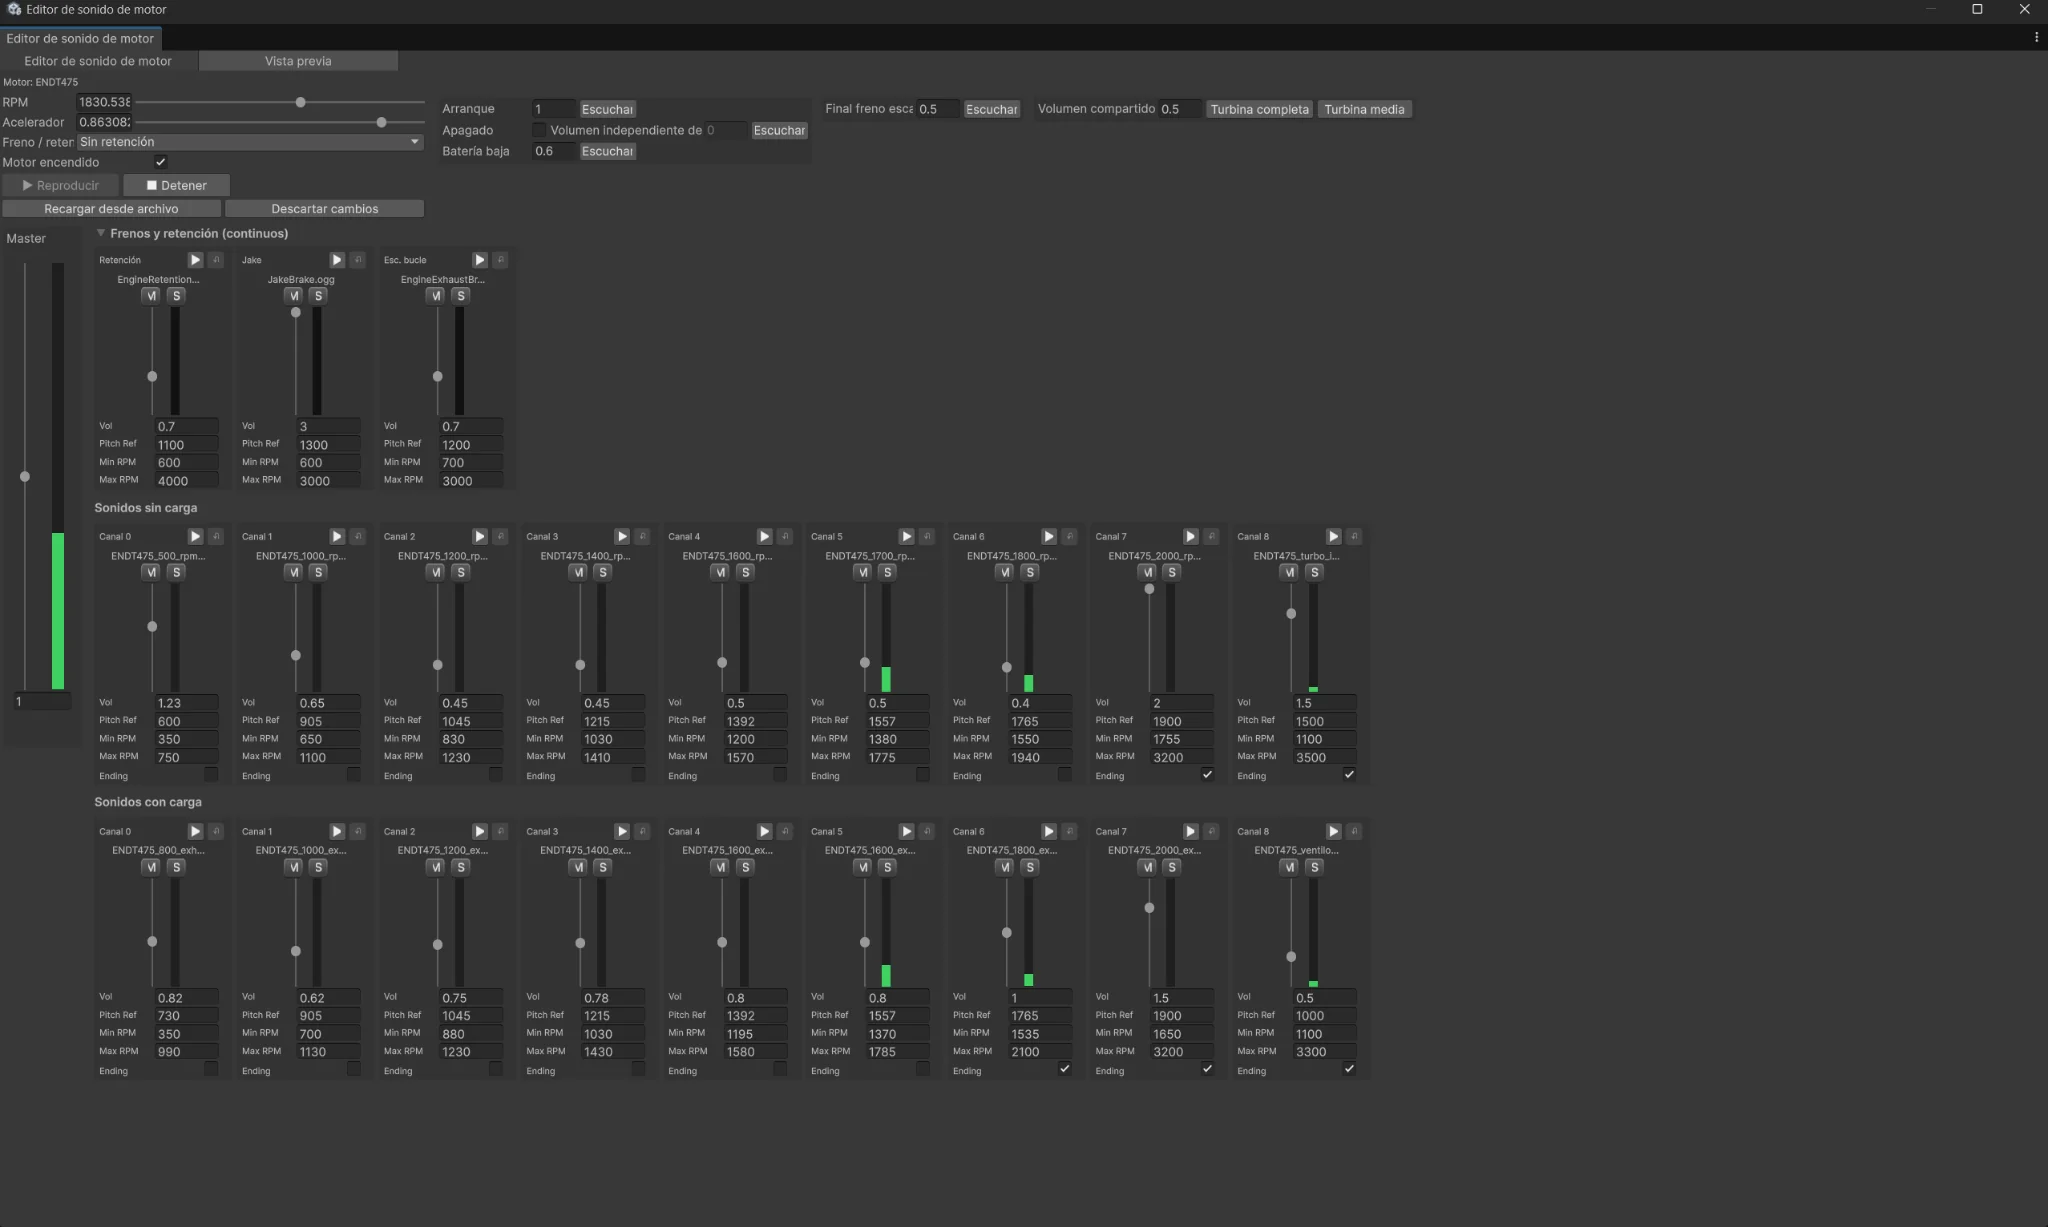Click the Jake channel volume fader handle
The width and height of the screenshot is (2048, 1227).
295,313
